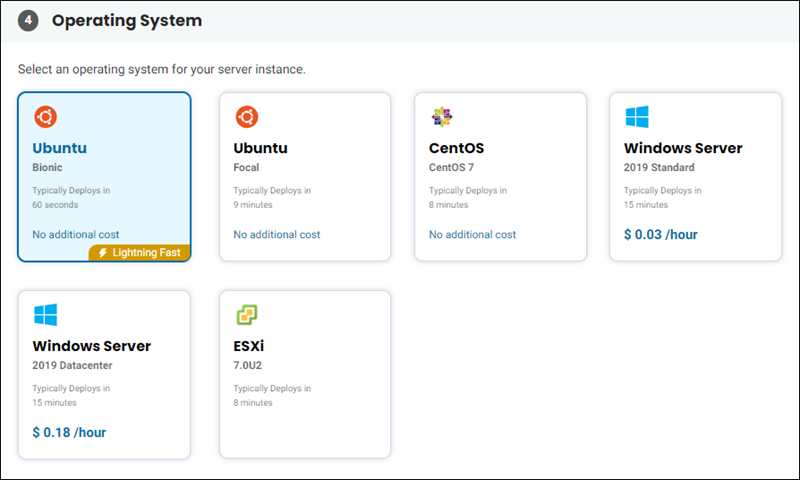The width and height of the screenshot is (800, 480).
Task: Select Windows Server 2019 Standard title
Action: pyautogui.click(x=683, y=148)
